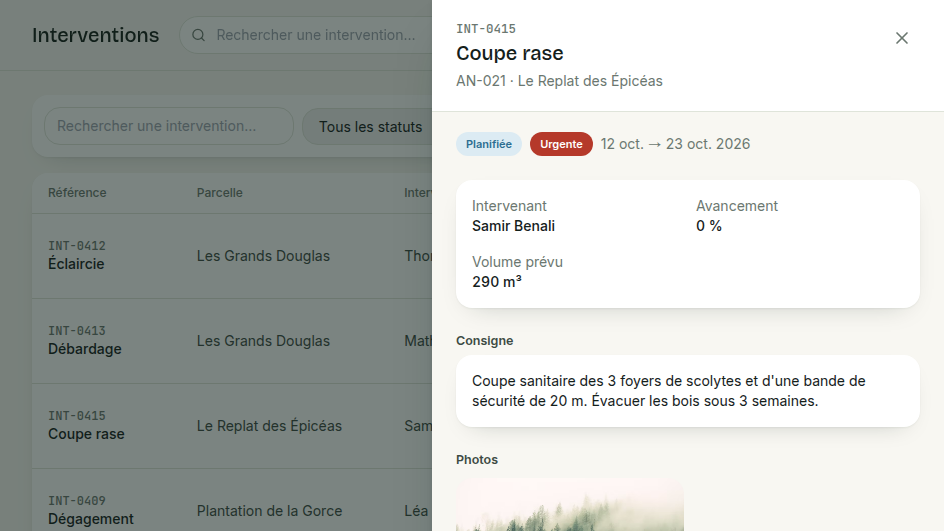Select the INT-0413 Débardage row
Image resolution: width=944 pixels, height=531 pixels.
[232, 341]
